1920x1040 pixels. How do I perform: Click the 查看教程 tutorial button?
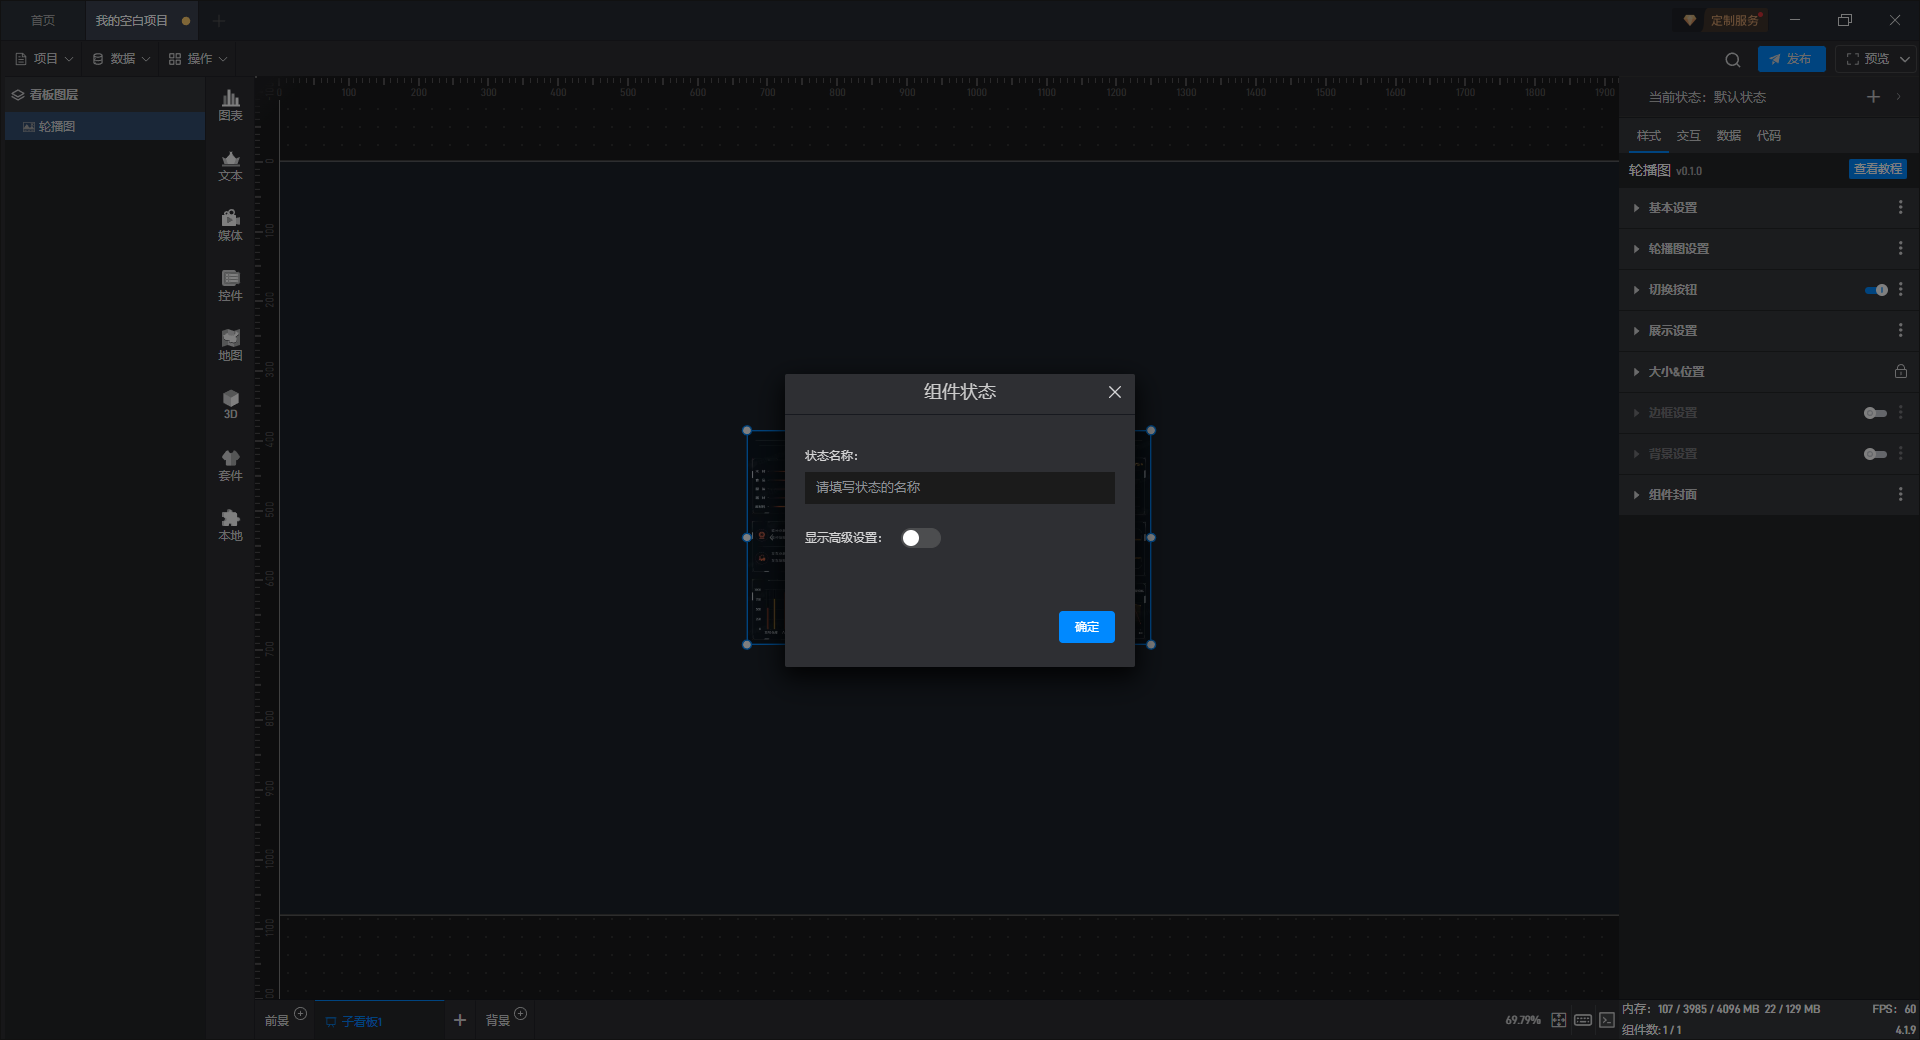point(1877,169)
